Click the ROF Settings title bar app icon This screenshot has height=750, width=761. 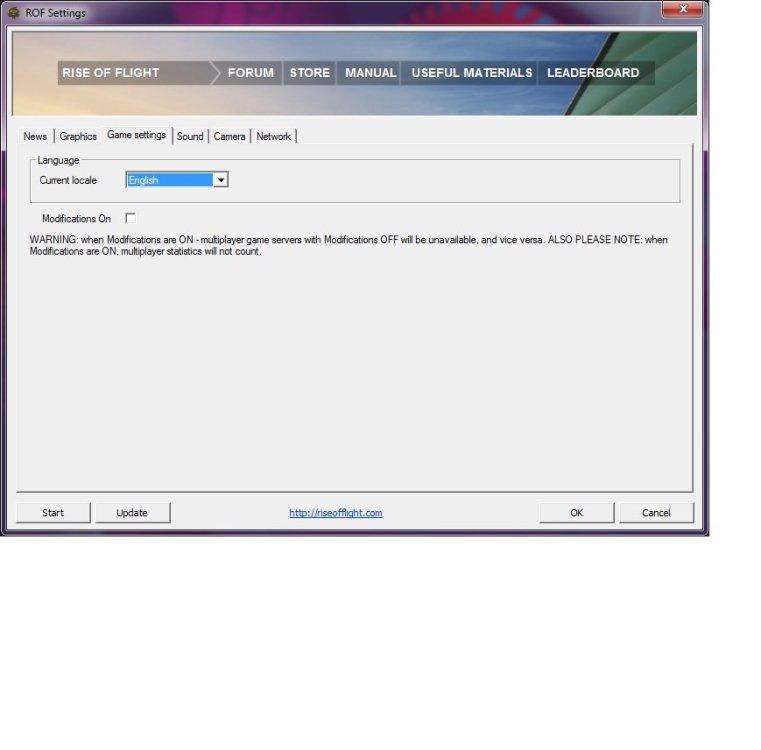pos(14,13)
